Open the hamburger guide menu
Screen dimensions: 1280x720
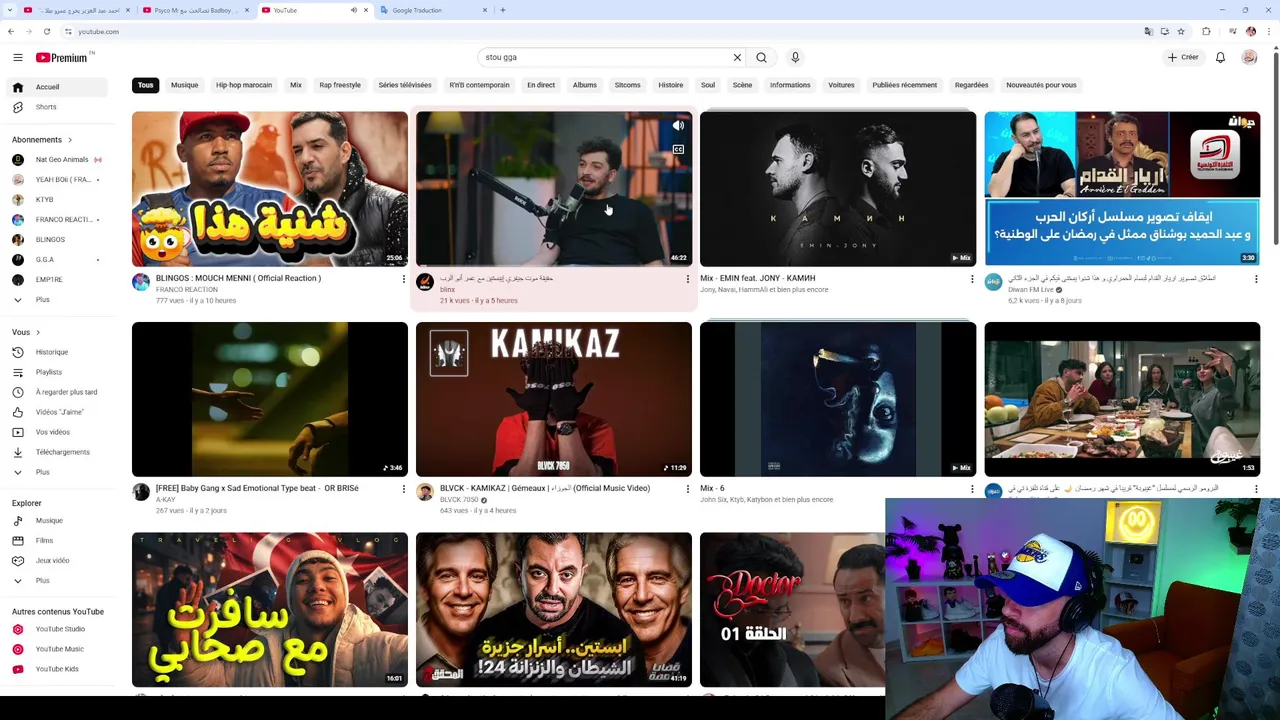pos(17,58)
